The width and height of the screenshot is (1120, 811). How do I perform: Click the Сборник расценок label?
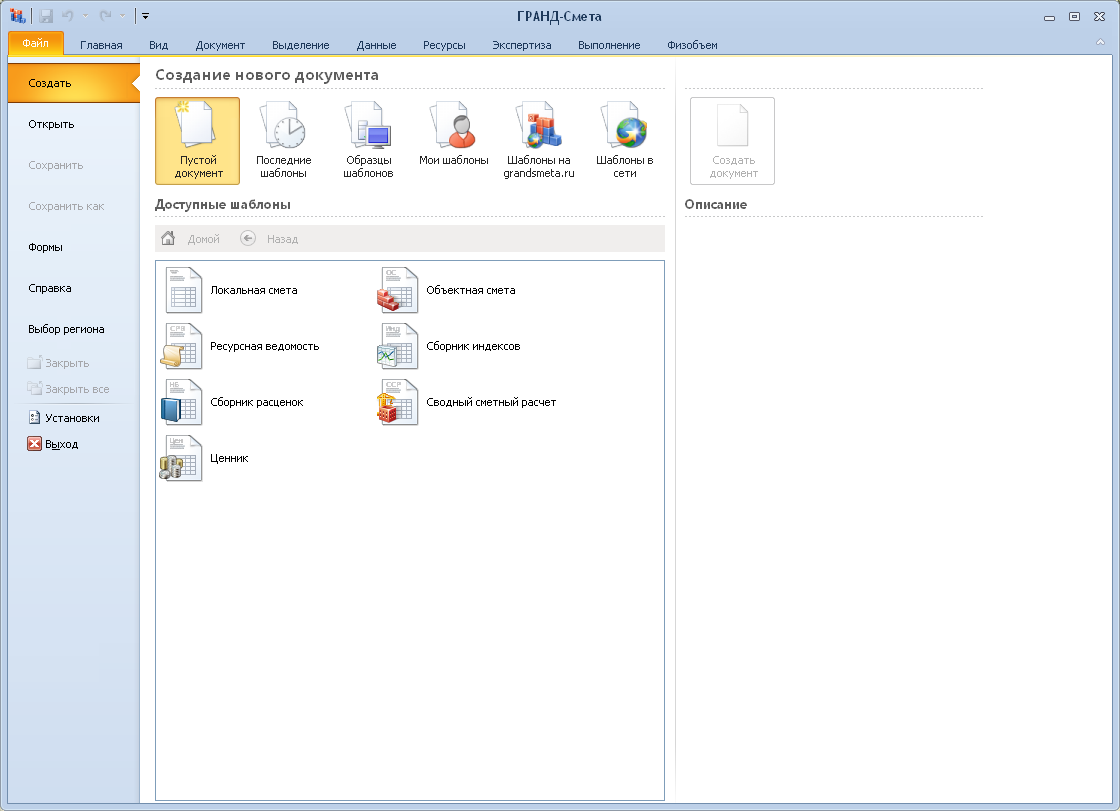click(256, 402)
